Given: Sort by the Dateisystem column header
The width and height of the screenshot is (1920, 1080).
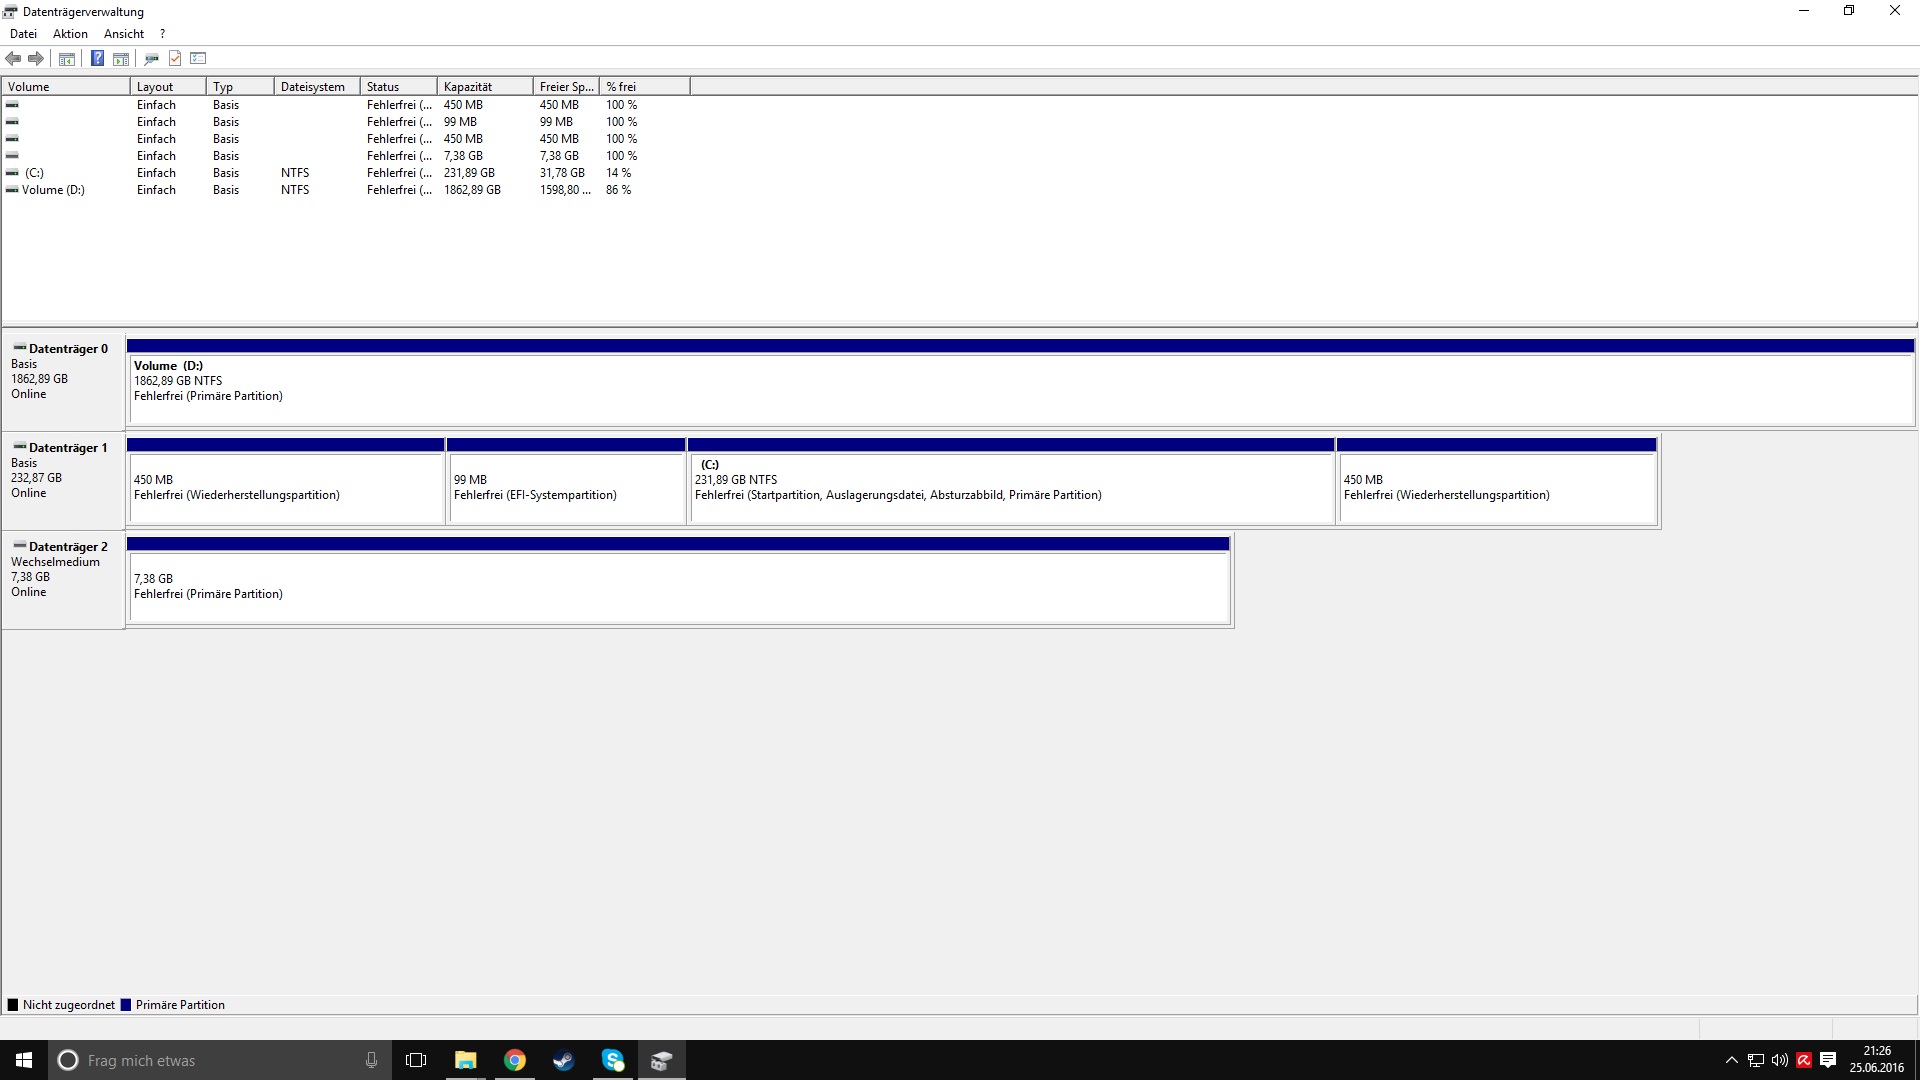Looking at the screenshot, I should click(x=315, y=87).
